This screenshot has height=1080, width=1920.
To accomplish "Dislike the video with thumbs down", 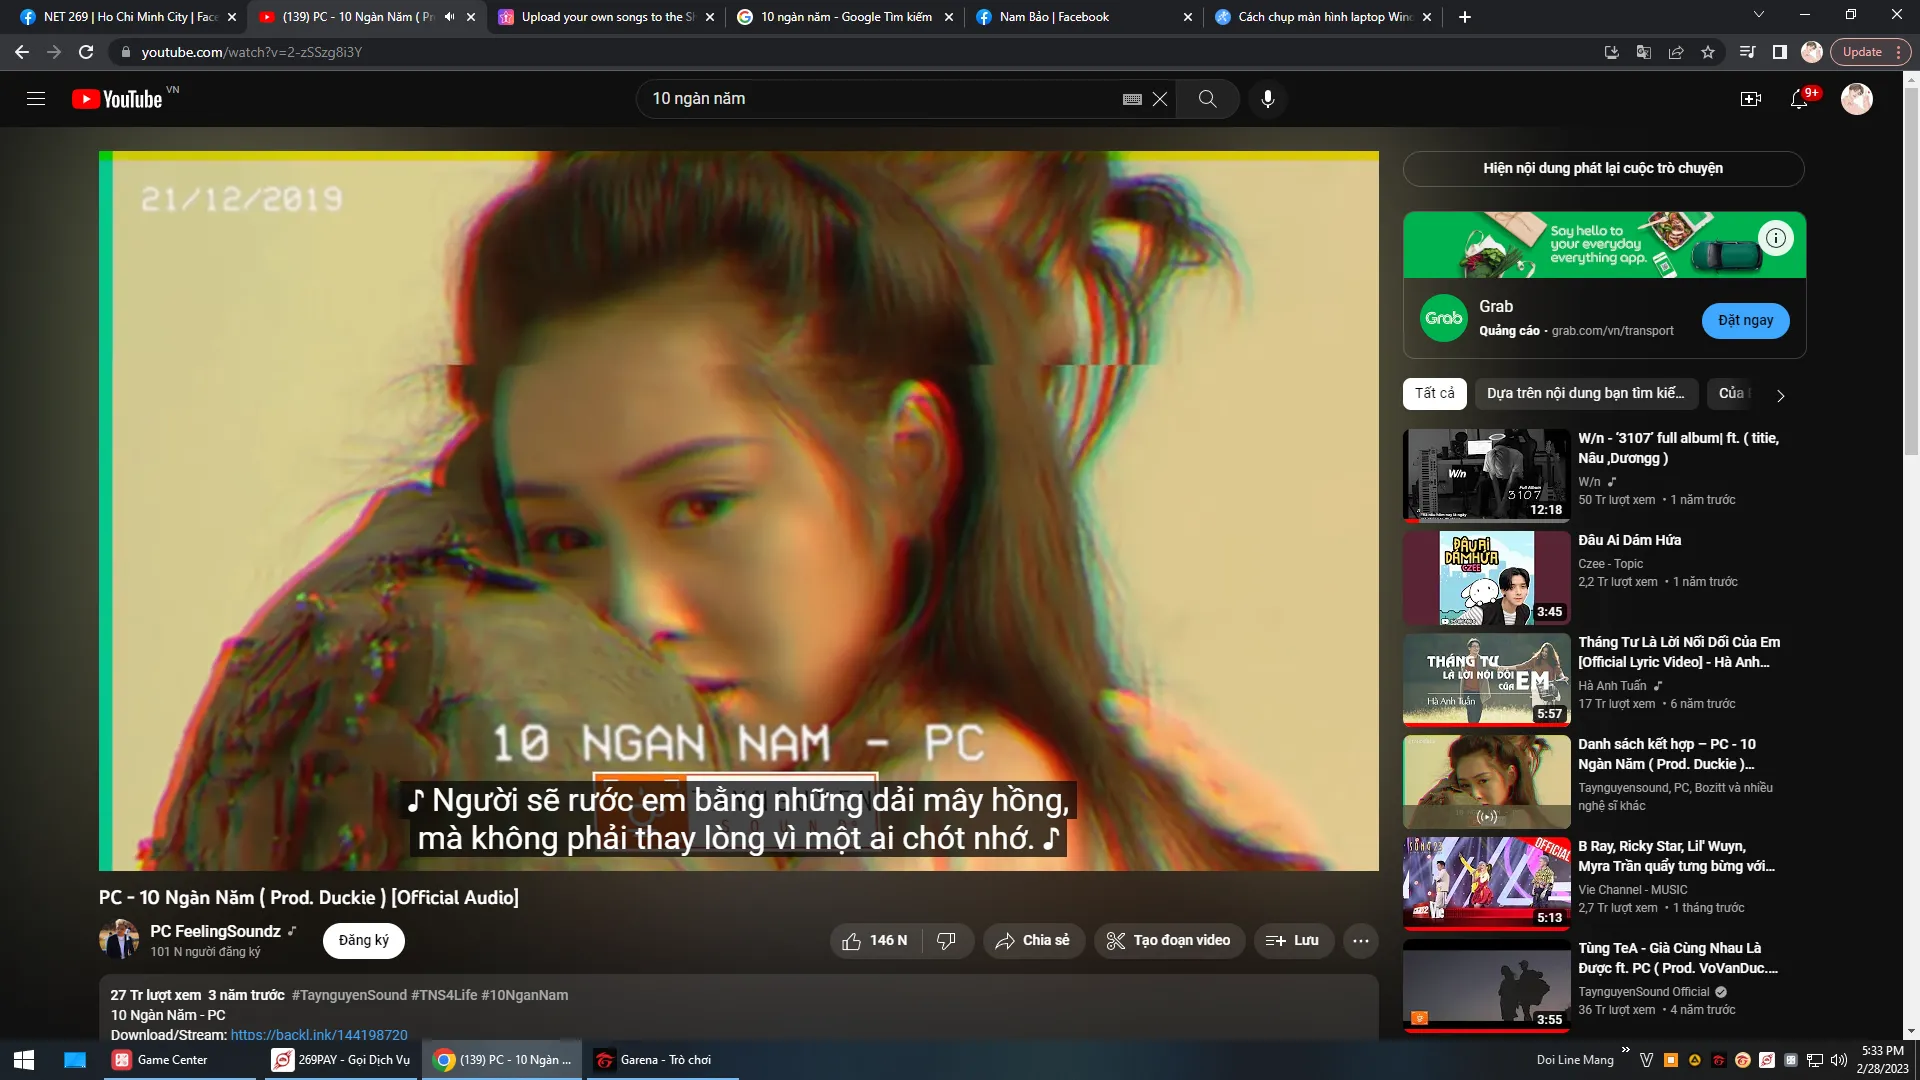I will (x=946, y=941).
